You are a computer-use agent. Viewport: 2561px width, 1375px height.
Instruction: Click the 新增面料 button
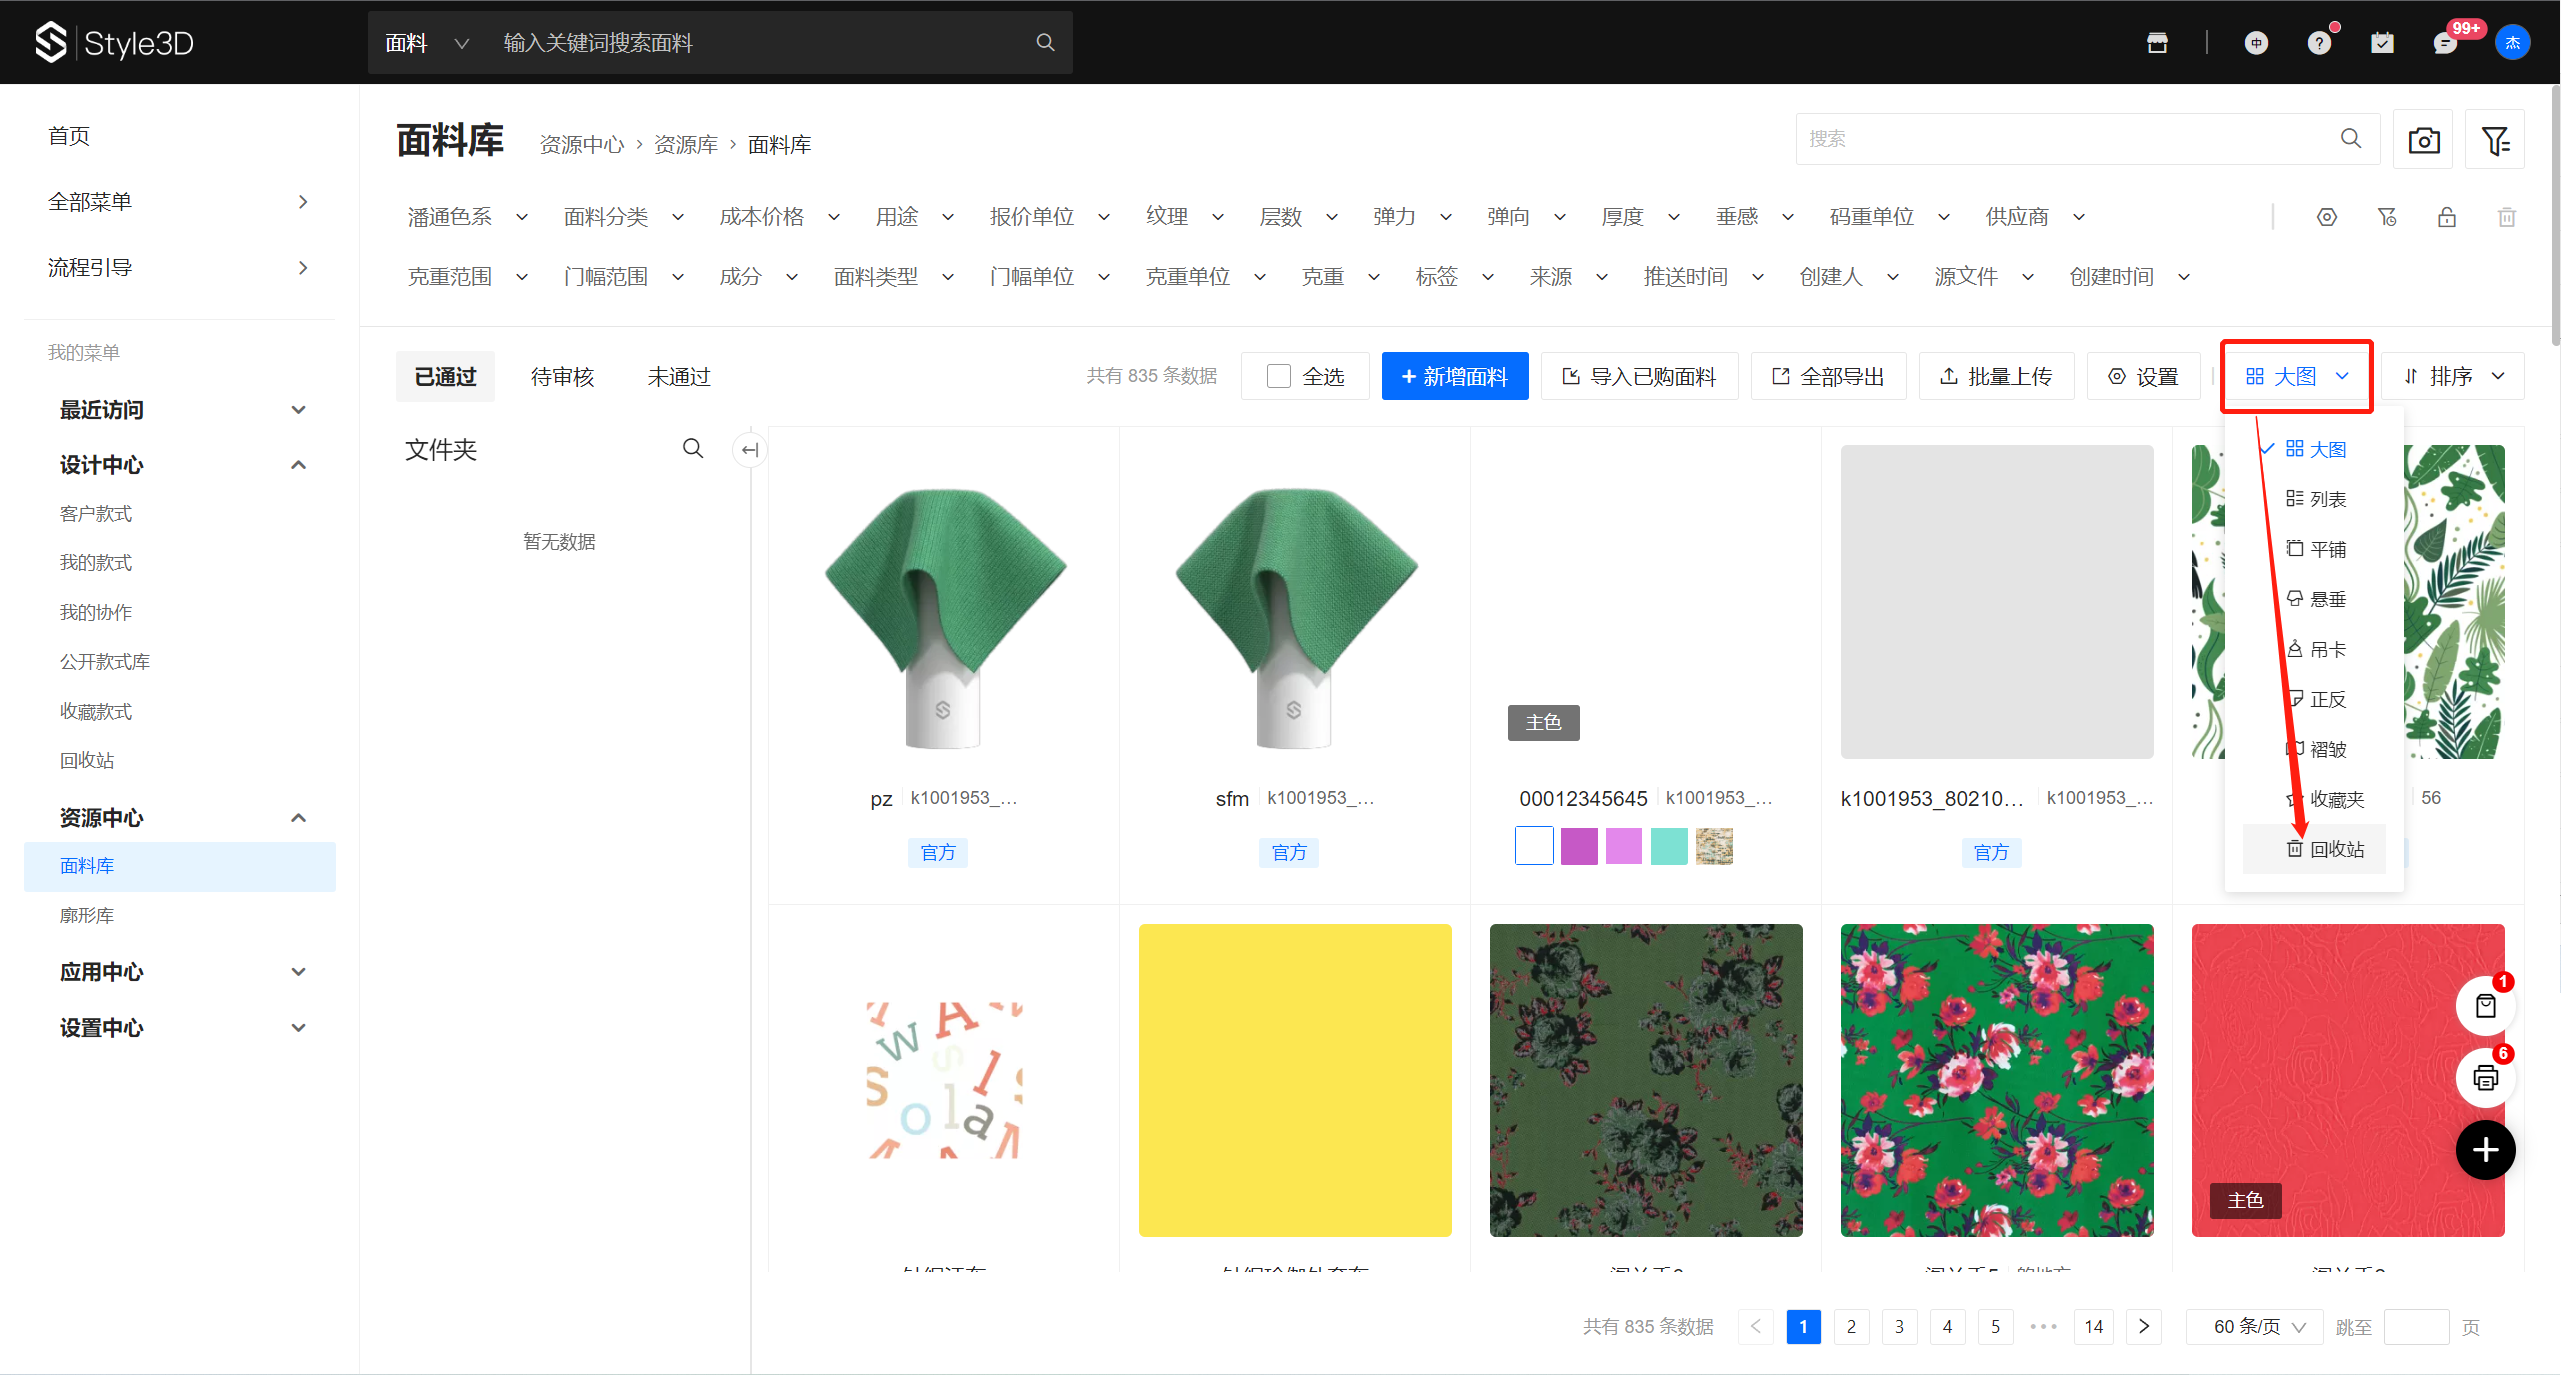[x=1455, y=377]
